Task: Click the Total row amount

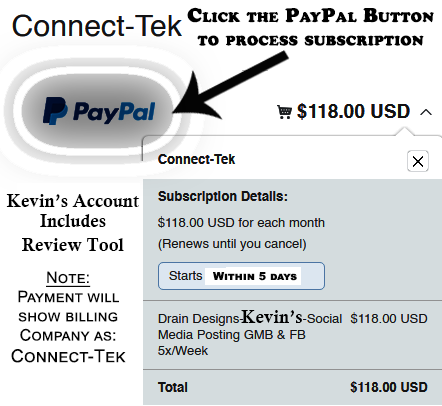Action: coord(389,387)
